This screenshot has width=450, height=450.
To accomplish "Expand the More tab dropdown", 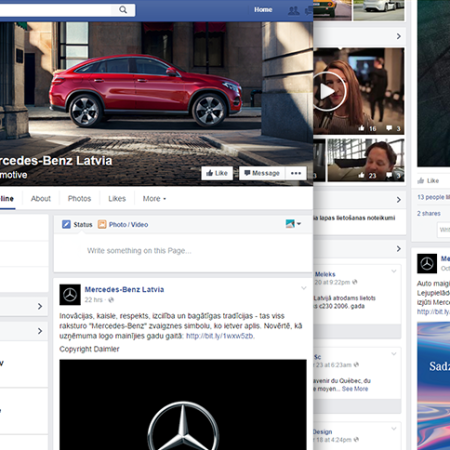I will (x=154, y=199).
